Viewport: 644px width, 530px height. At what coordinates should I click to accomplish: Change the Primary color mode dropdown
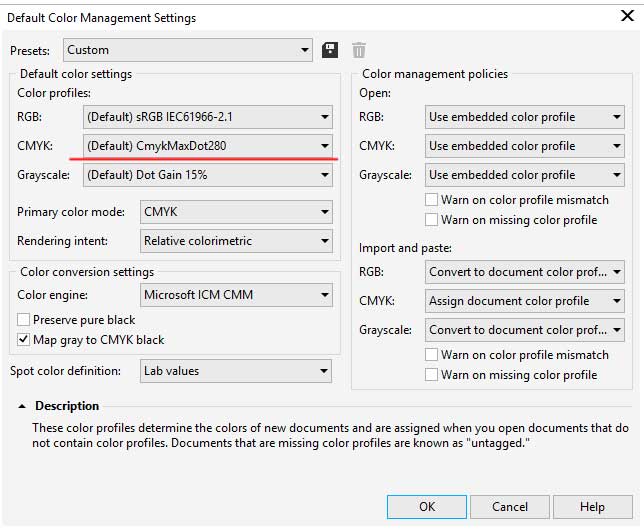(236, 212)
